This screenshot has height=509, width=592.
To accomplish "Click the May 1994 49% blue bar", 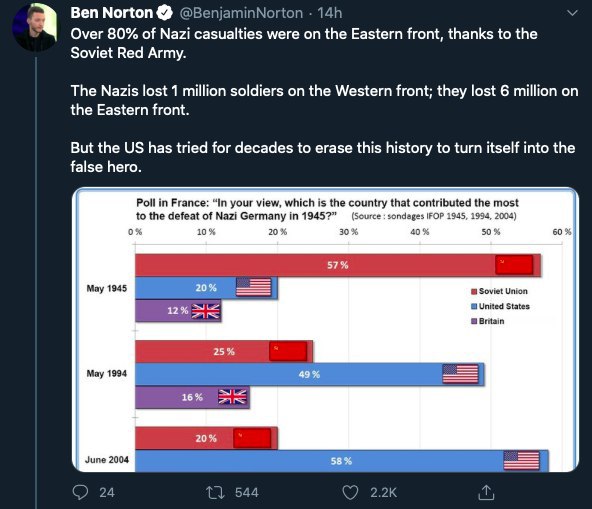I will pyautogui.click(x=310, y=374).
